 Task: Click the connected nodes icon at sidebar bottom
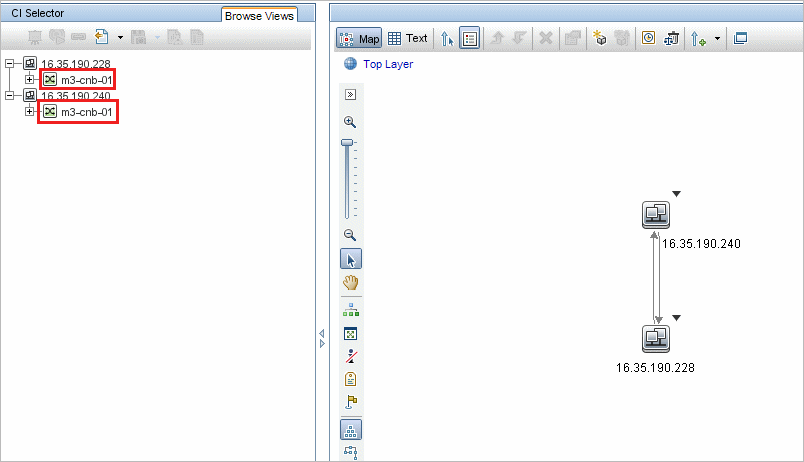[351, 452]
